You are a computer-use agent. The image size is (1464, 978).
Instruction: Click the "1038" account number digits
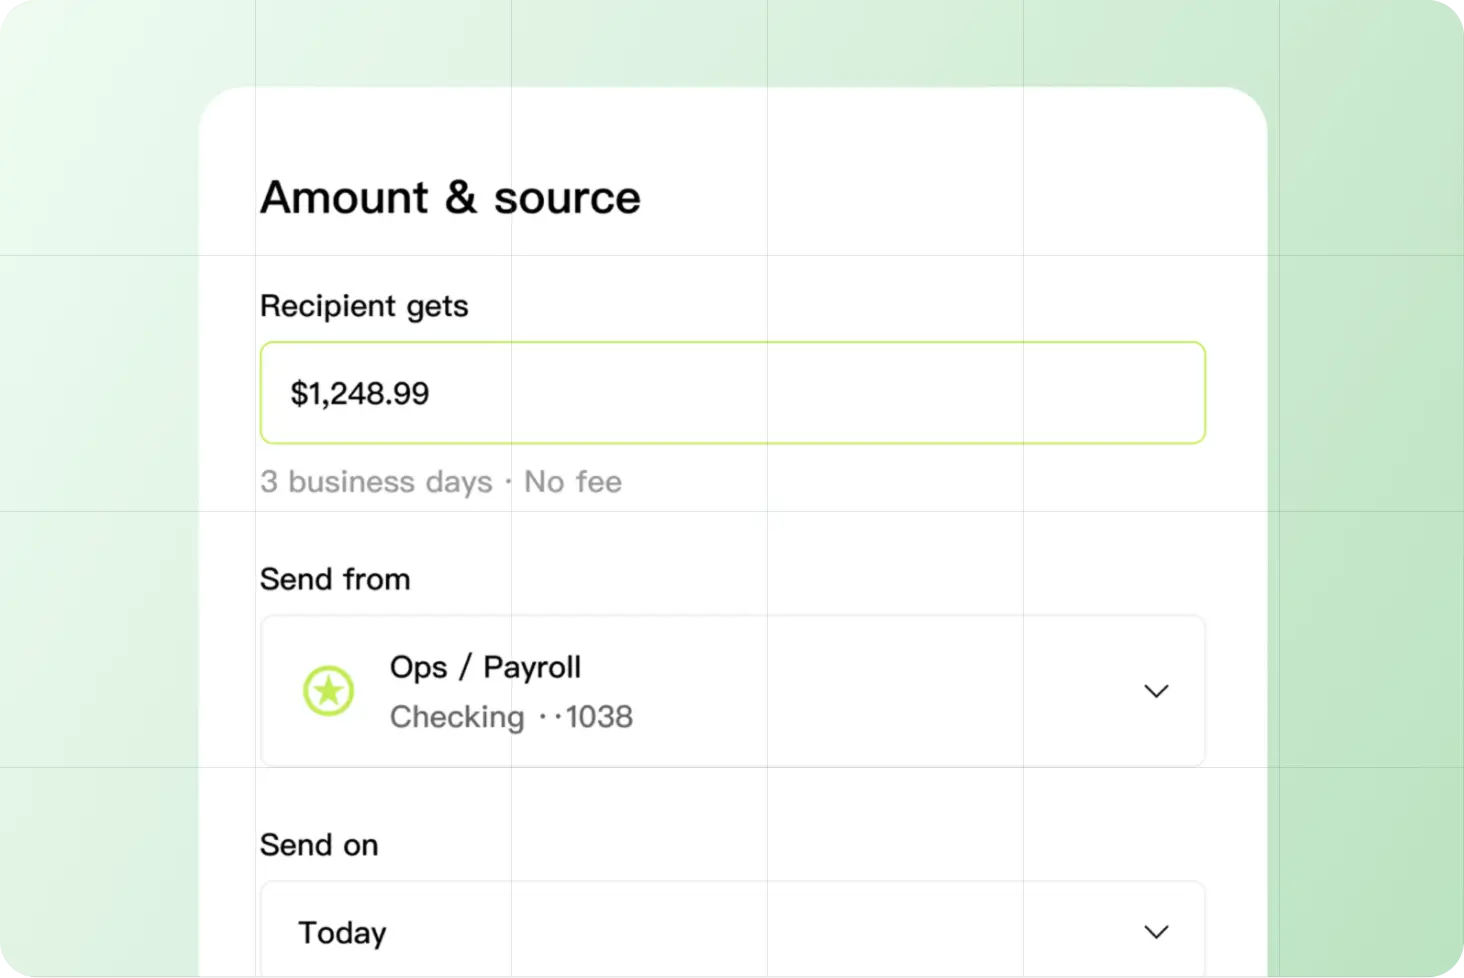pyautogui.click(x=600, y=717)
